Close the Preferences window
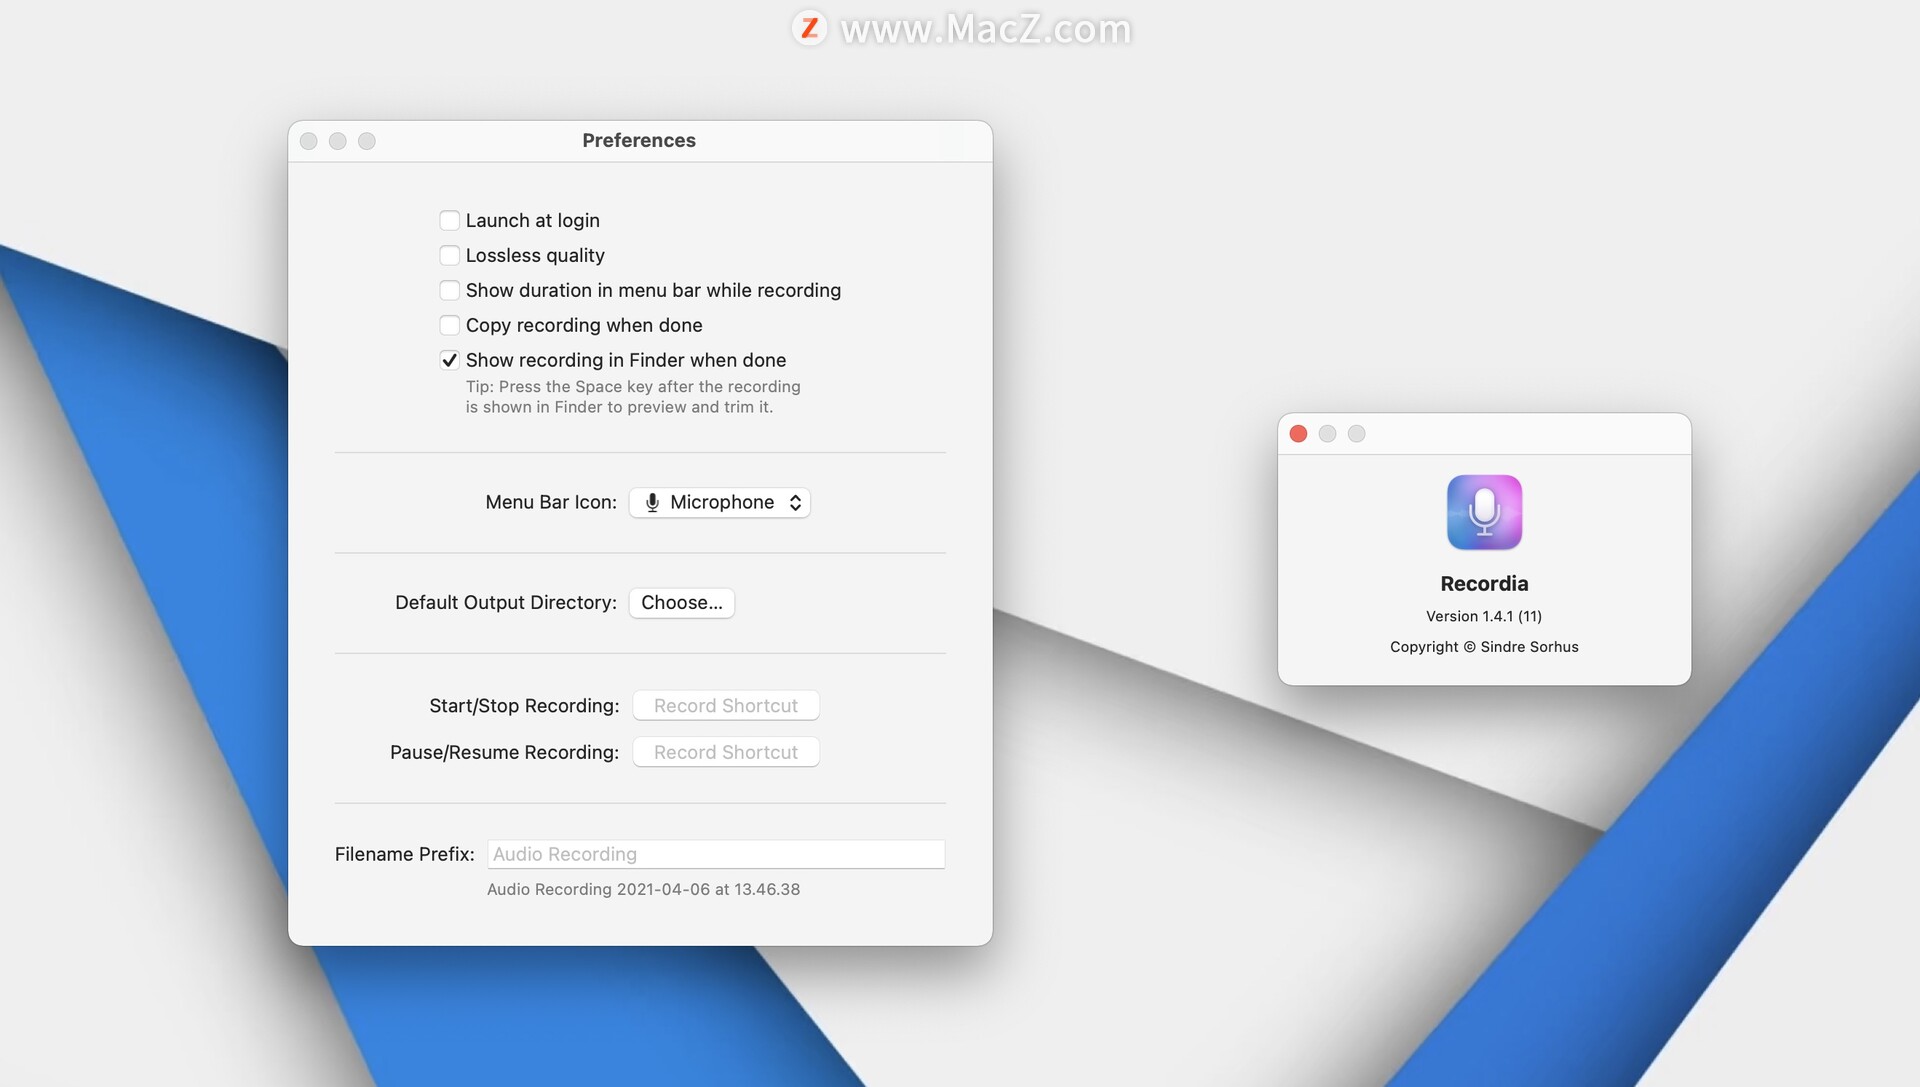Screen dimensions: 1920x1087 click(309, 142)
